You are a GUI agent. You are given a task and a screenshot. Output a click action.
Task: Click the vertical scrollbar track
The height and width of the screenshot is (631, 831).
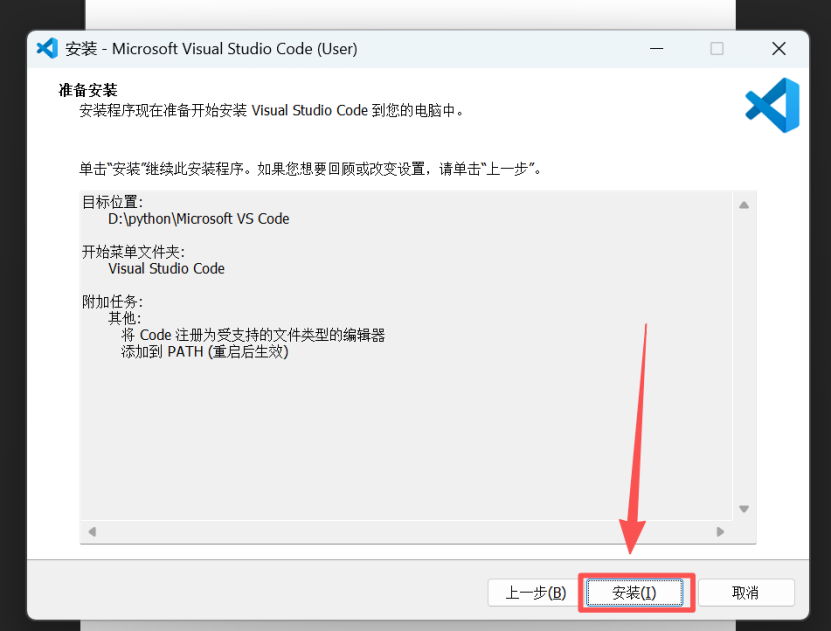pos(744,357)
